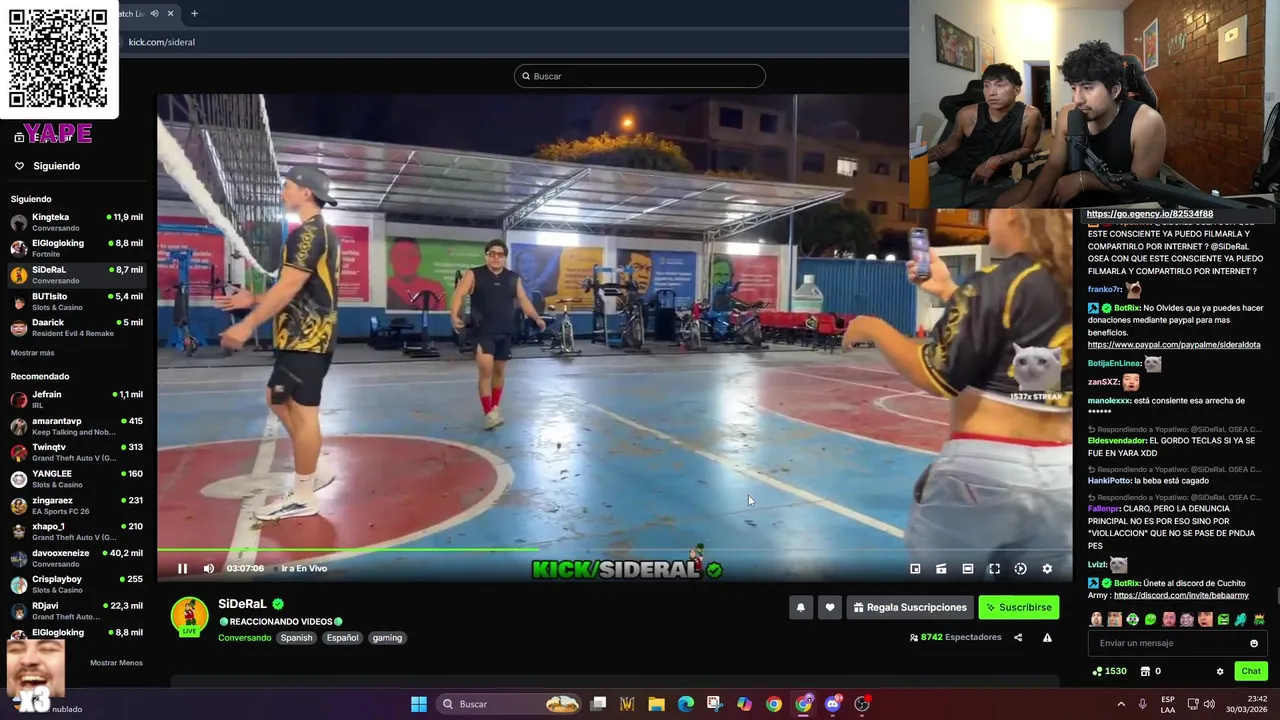Expand followed list with 'Mostrar más'
1280x720 pixels.
(33, 353)
